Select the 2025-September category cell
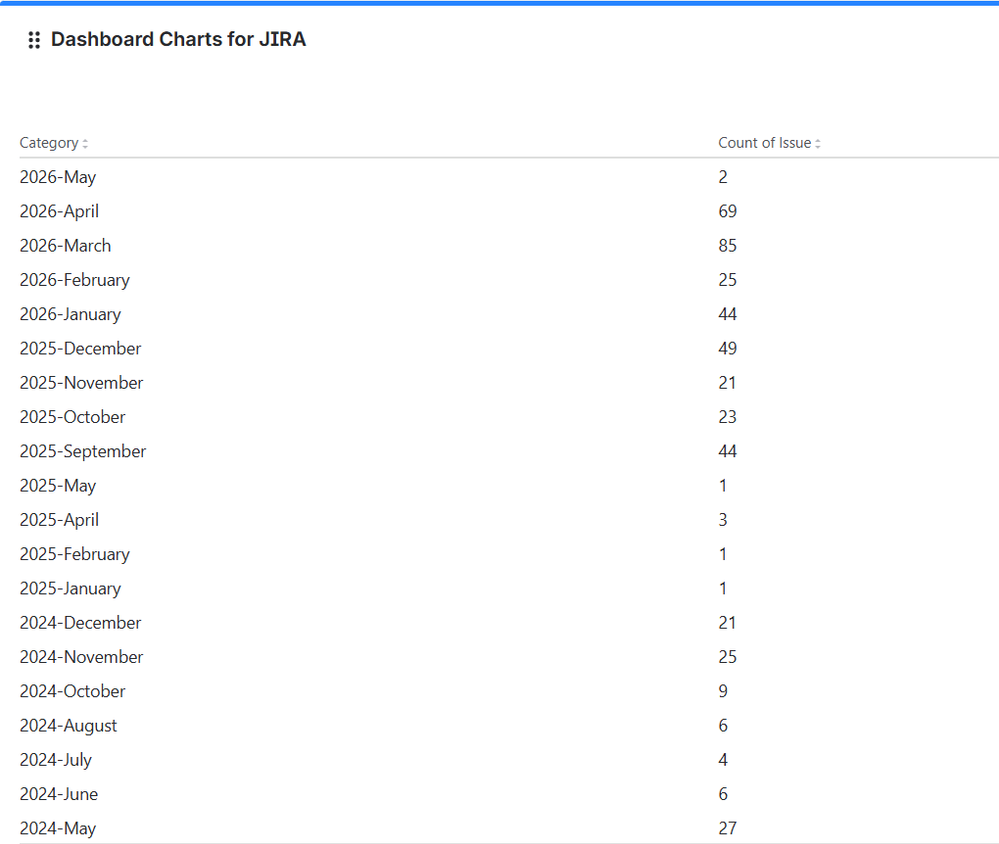Screen dimensions: 999x844 click(x=83, y=452)
